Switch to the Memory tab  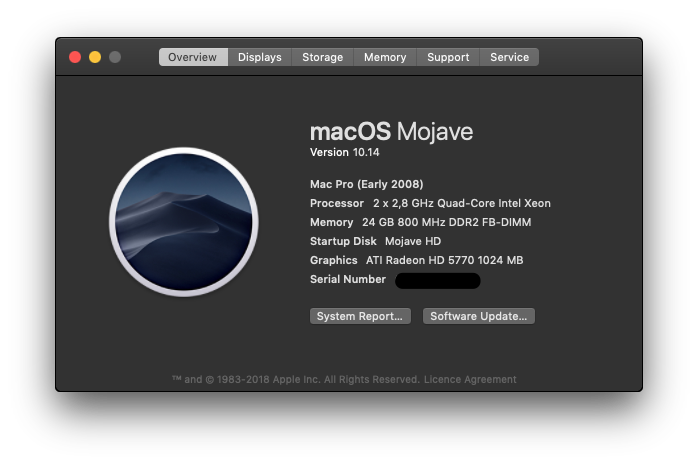[385, 57]
